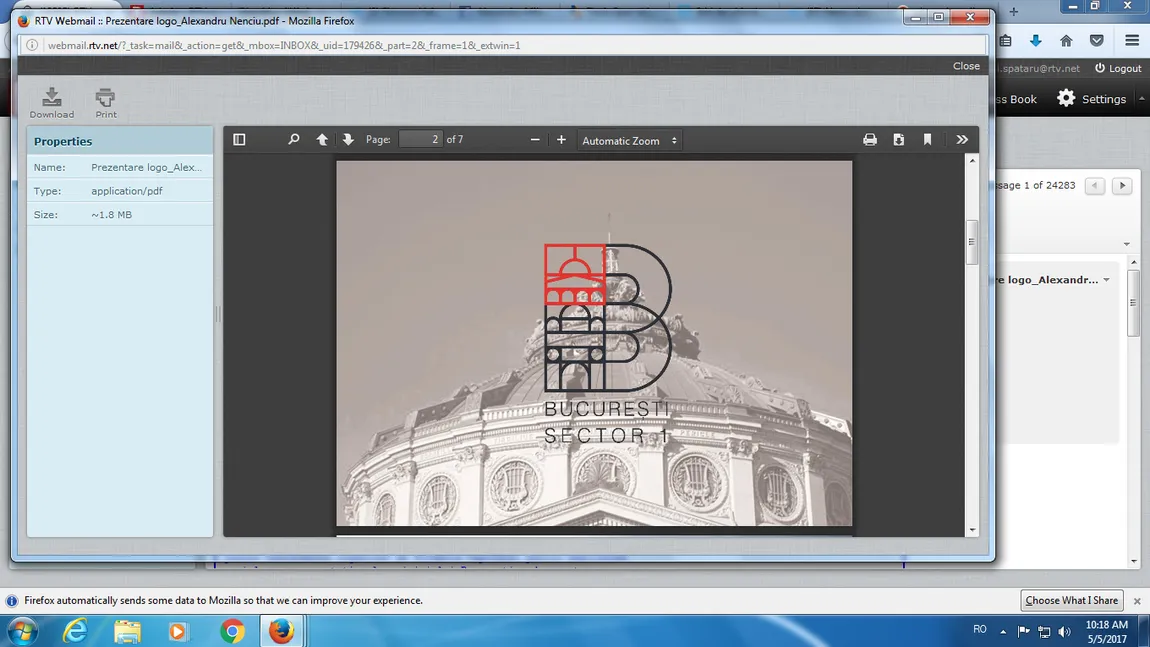Dismiss the Firefox data notification bar

click(x=1137, y=601)
